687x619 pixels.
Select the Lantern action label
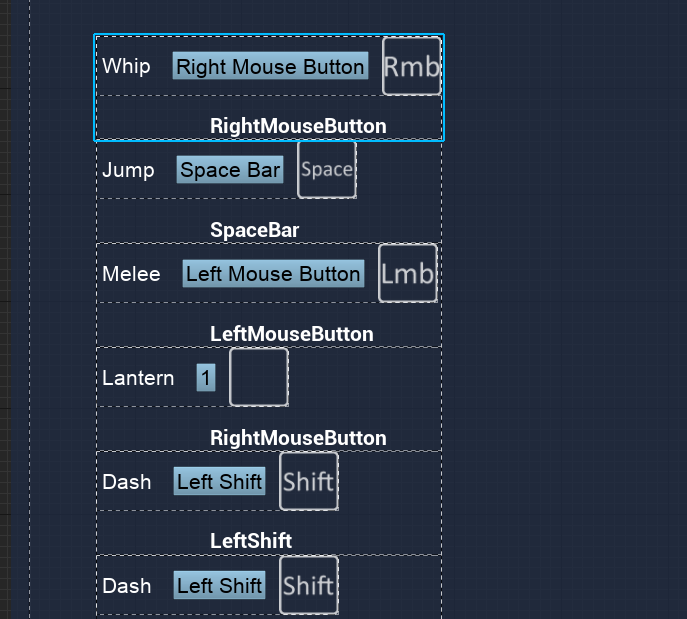(x=138, y=377)
